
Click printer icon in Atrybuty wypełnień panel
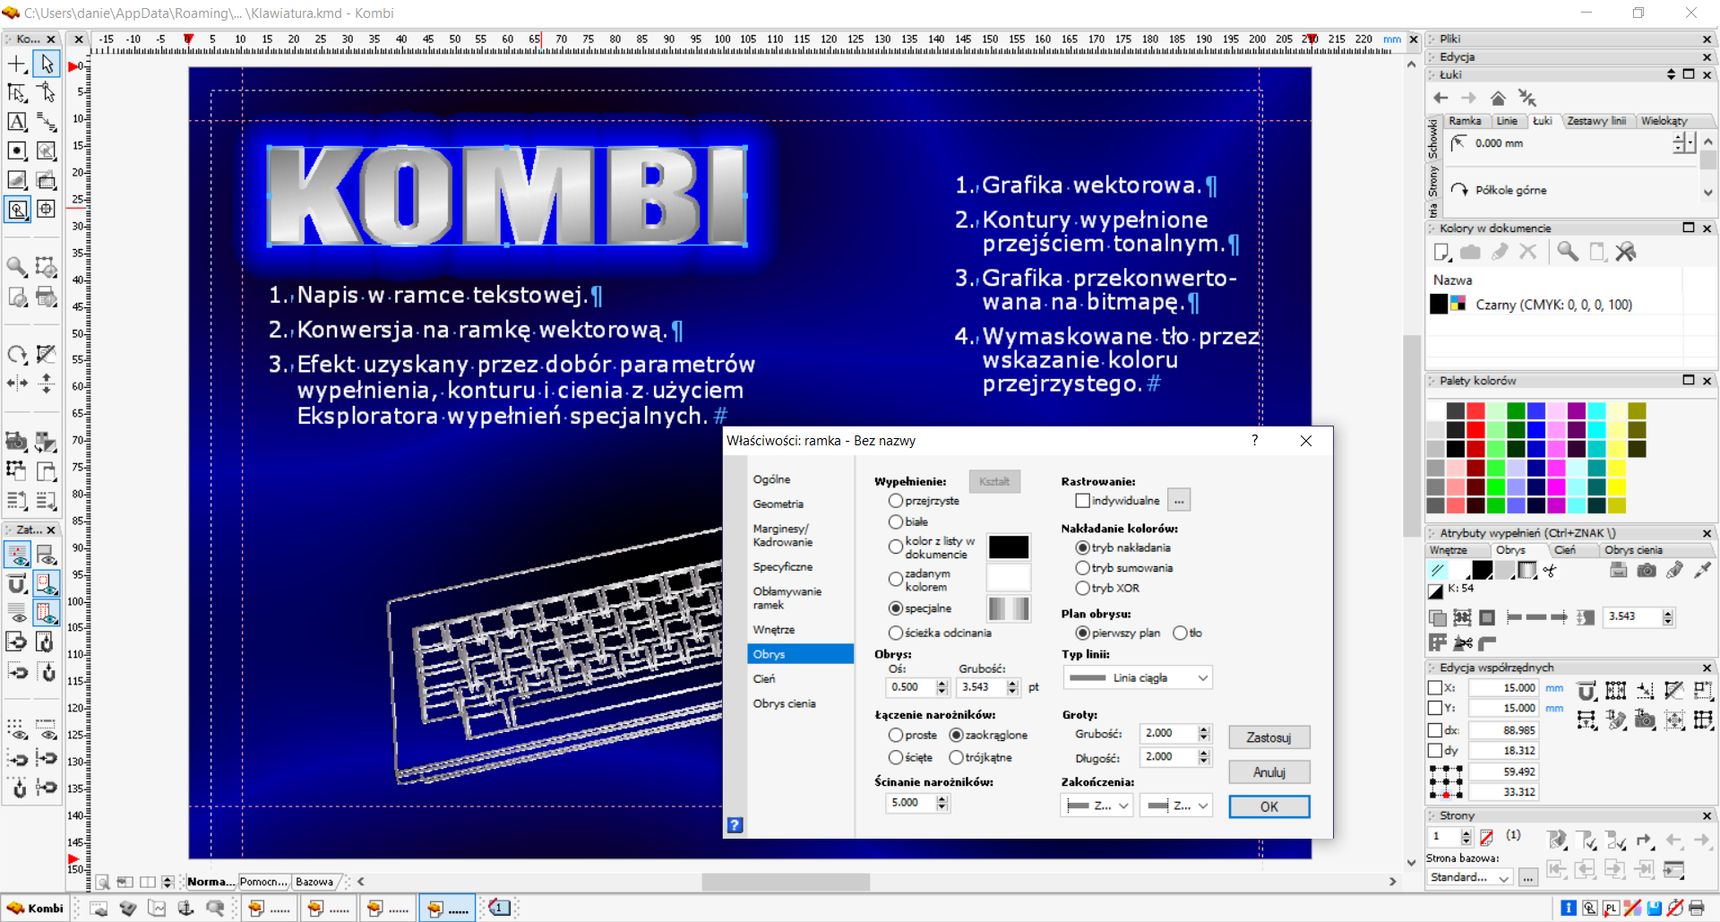coord(1618,570)
